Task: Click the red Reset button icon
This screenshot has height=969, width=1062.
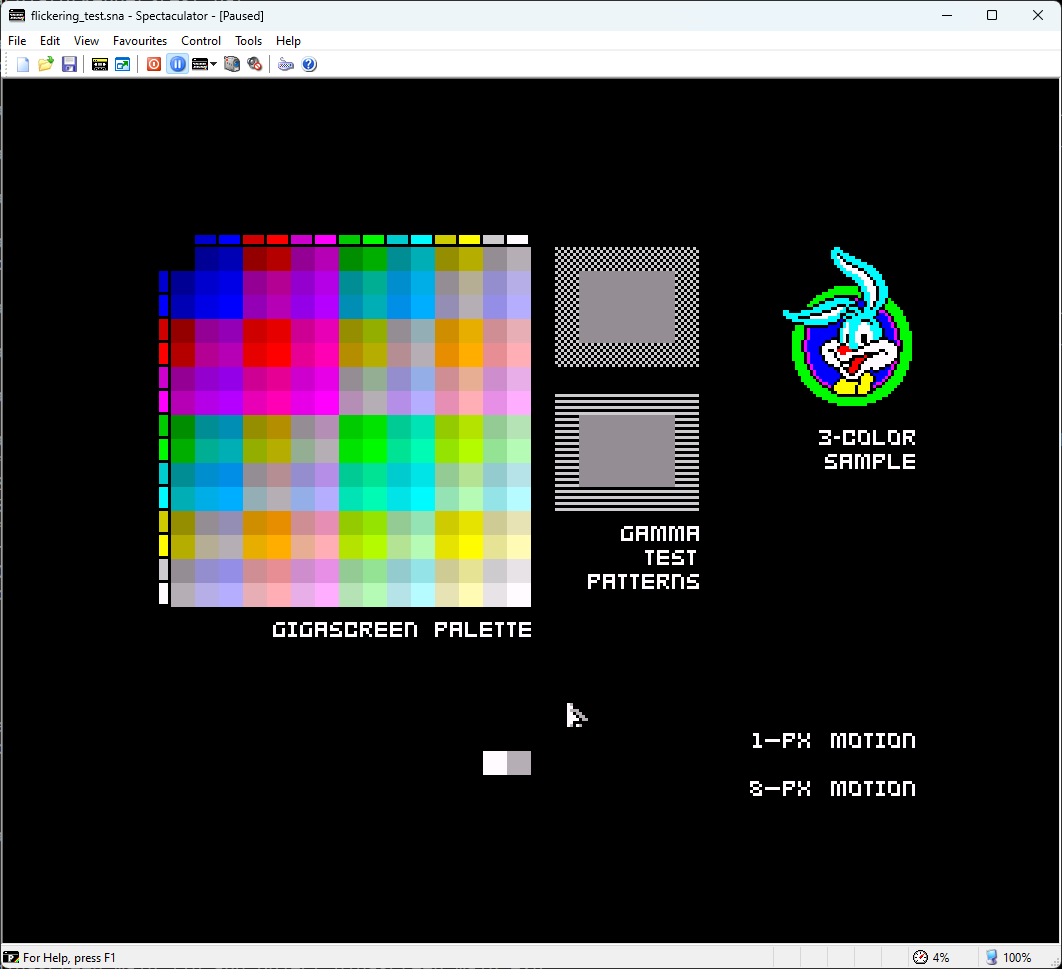Action: 154,64
